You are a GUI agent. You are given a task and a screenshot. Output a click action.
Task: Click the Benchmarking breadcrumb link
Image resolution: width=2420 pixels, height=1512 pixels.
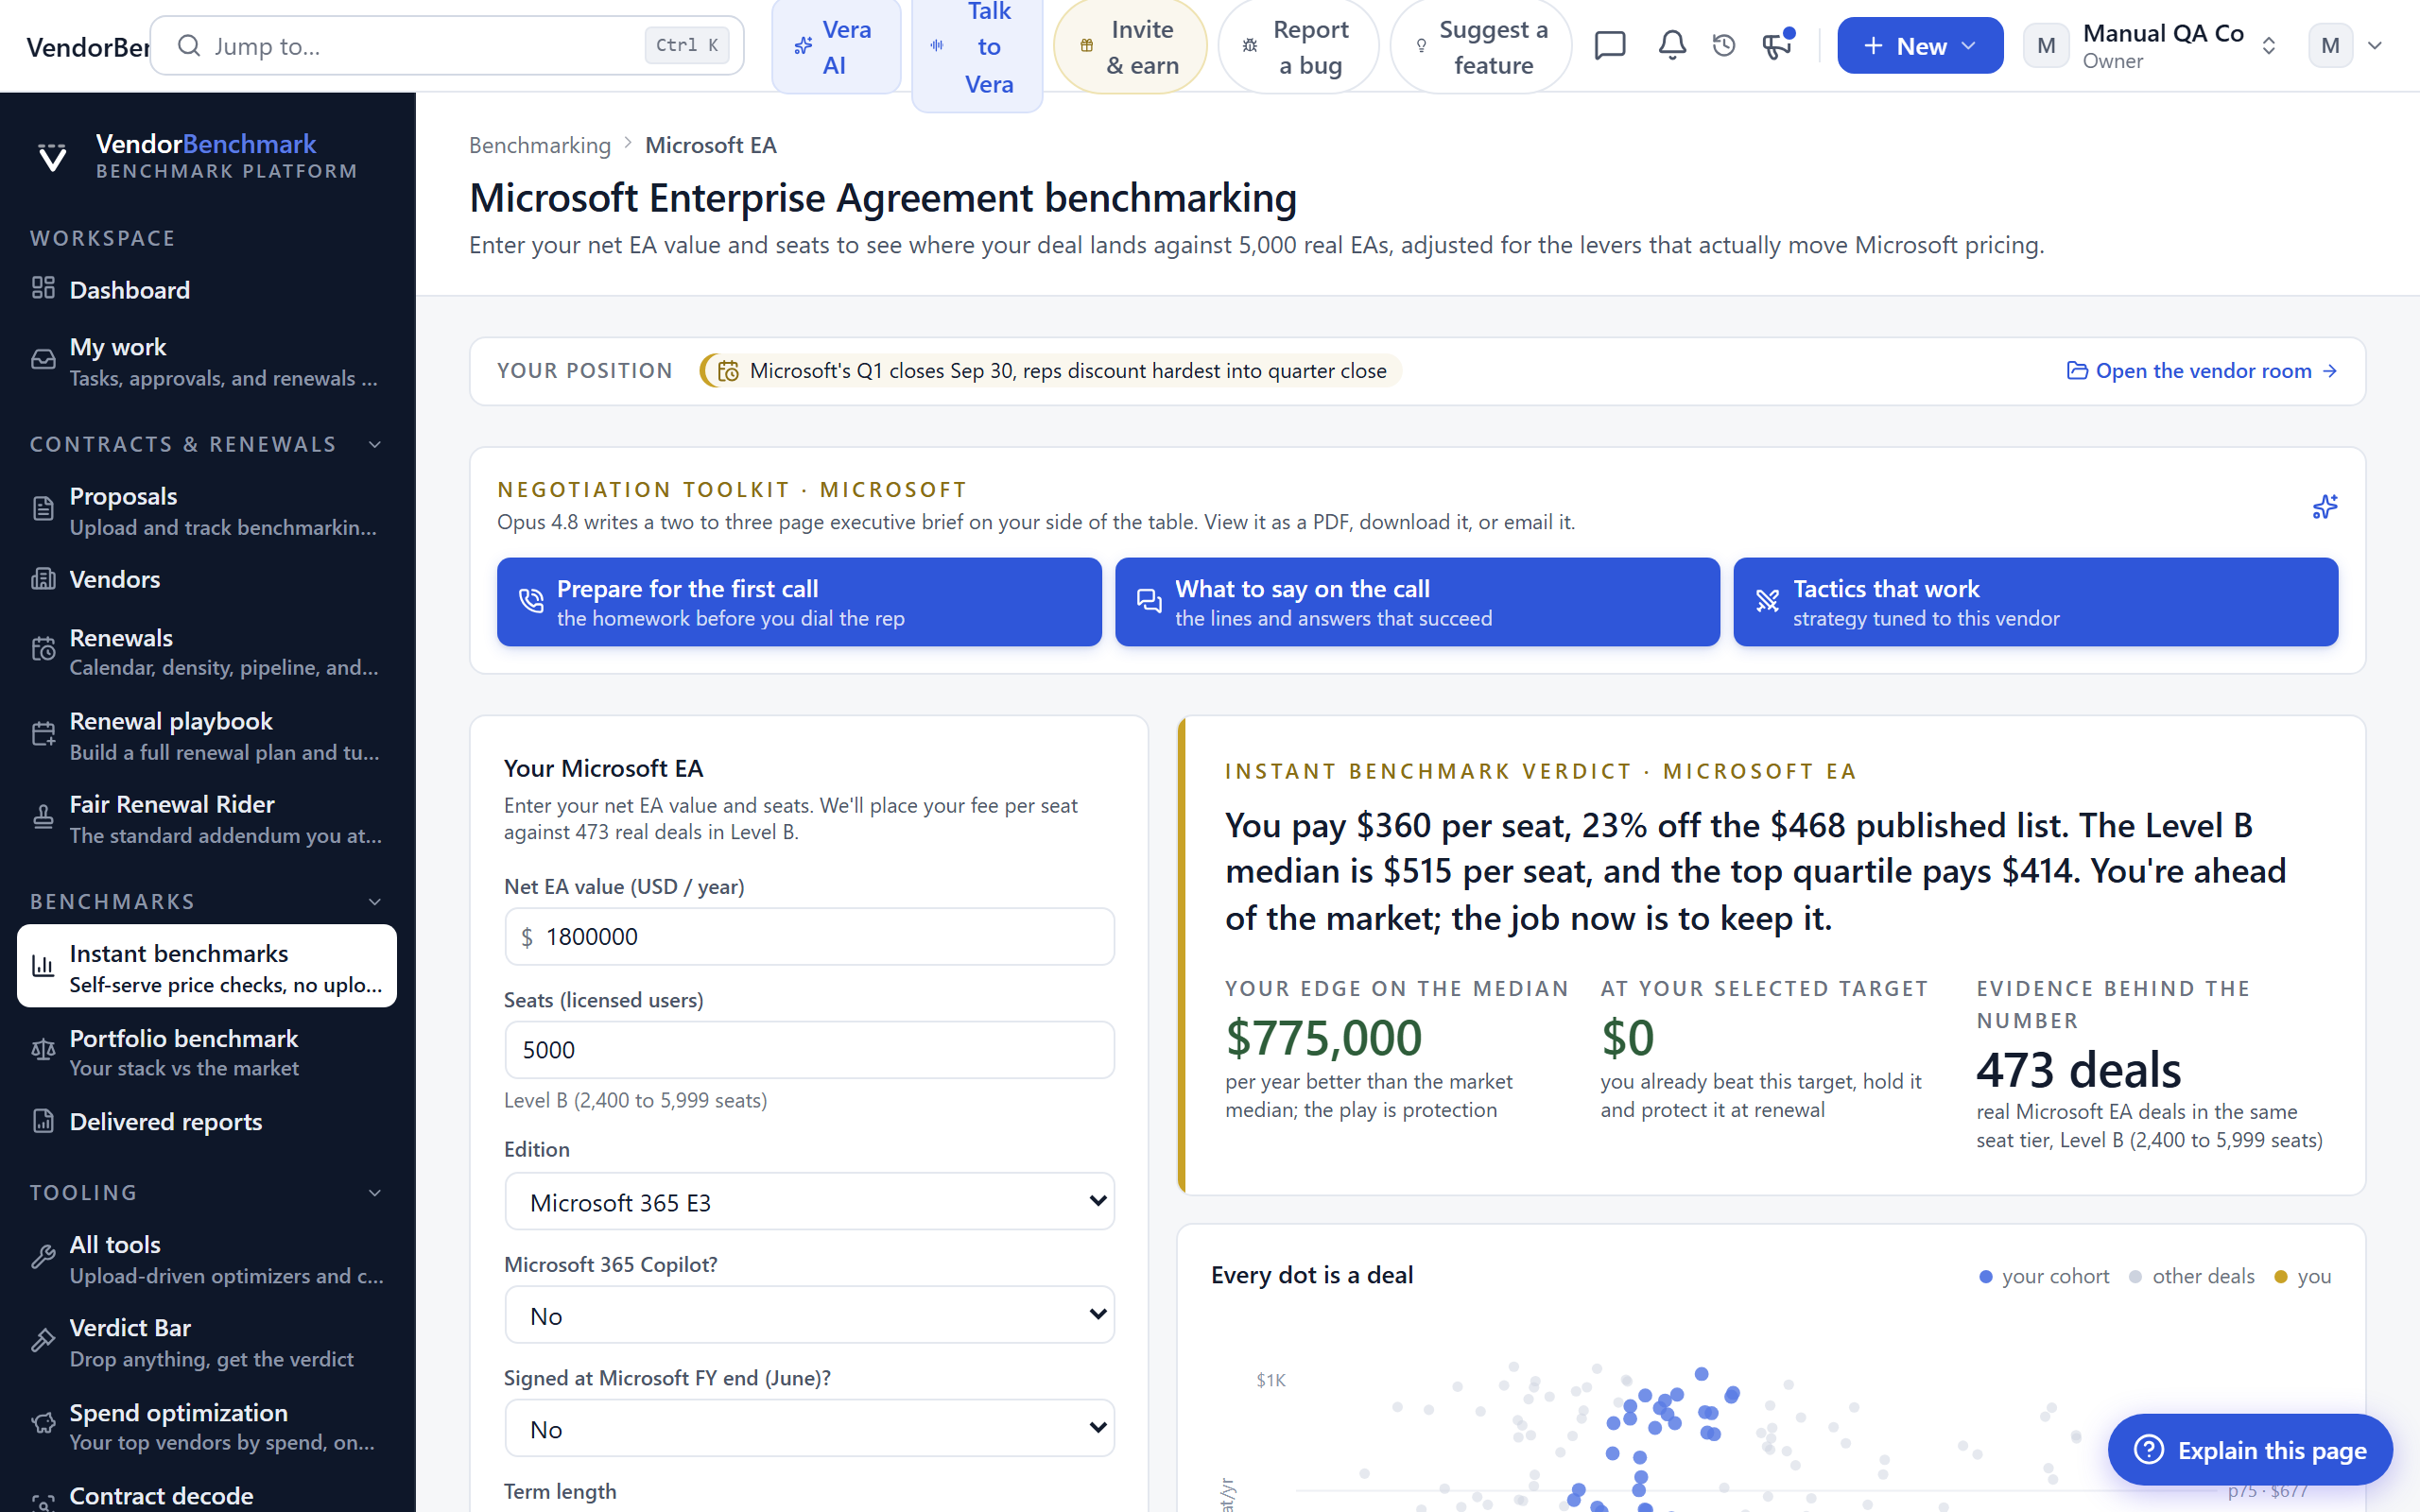point(540,146)
